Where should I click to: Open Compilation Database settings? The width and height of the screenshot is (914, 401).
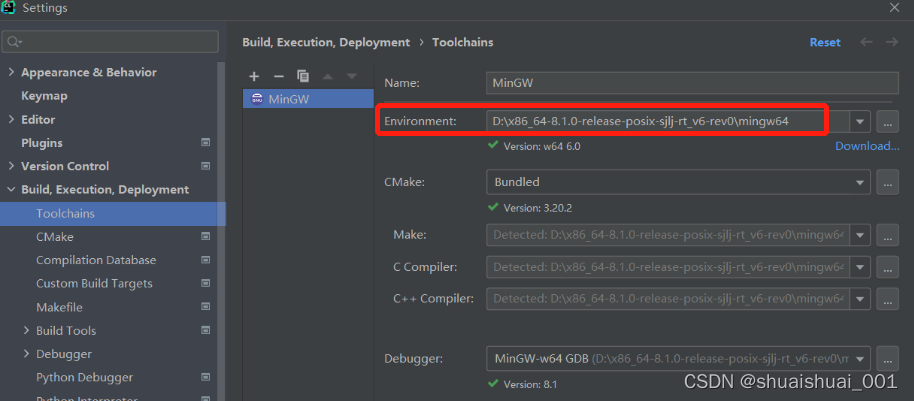96,260
